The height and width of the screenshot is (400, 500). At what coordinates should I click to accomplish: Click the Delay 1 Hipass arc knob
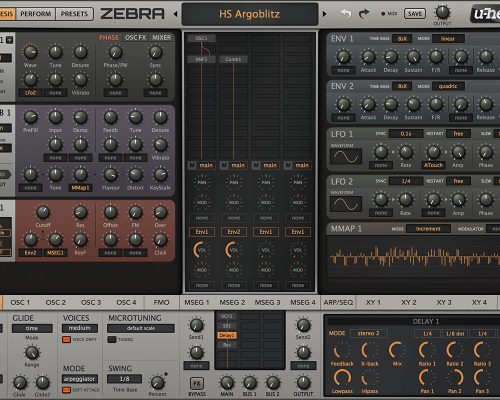click(369, 379)
